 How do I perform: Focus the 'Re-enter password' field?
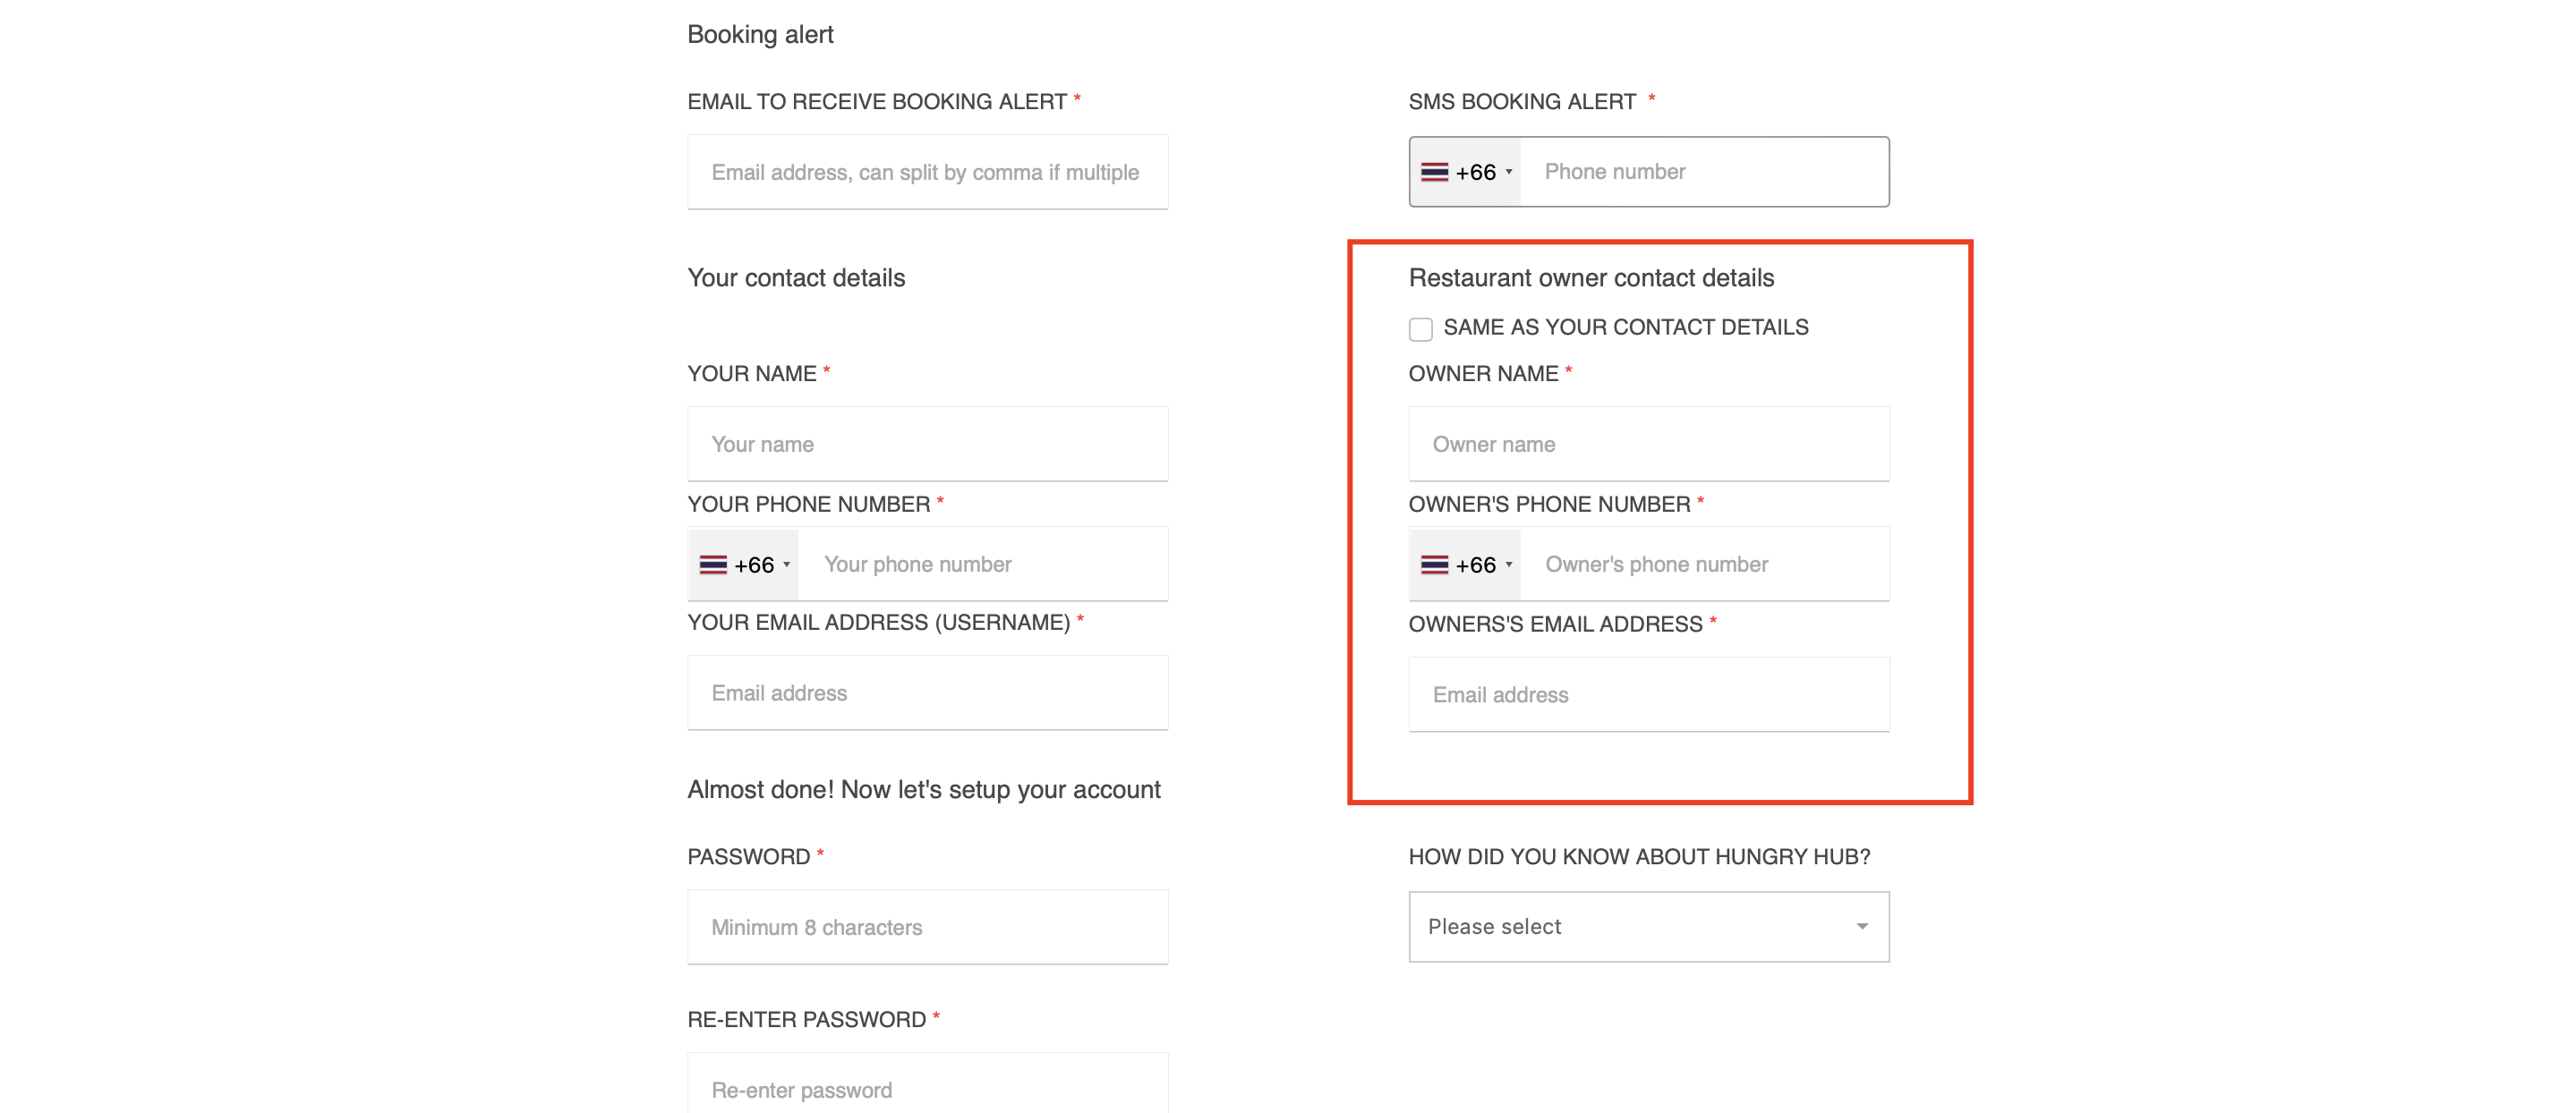(927, 1089)
